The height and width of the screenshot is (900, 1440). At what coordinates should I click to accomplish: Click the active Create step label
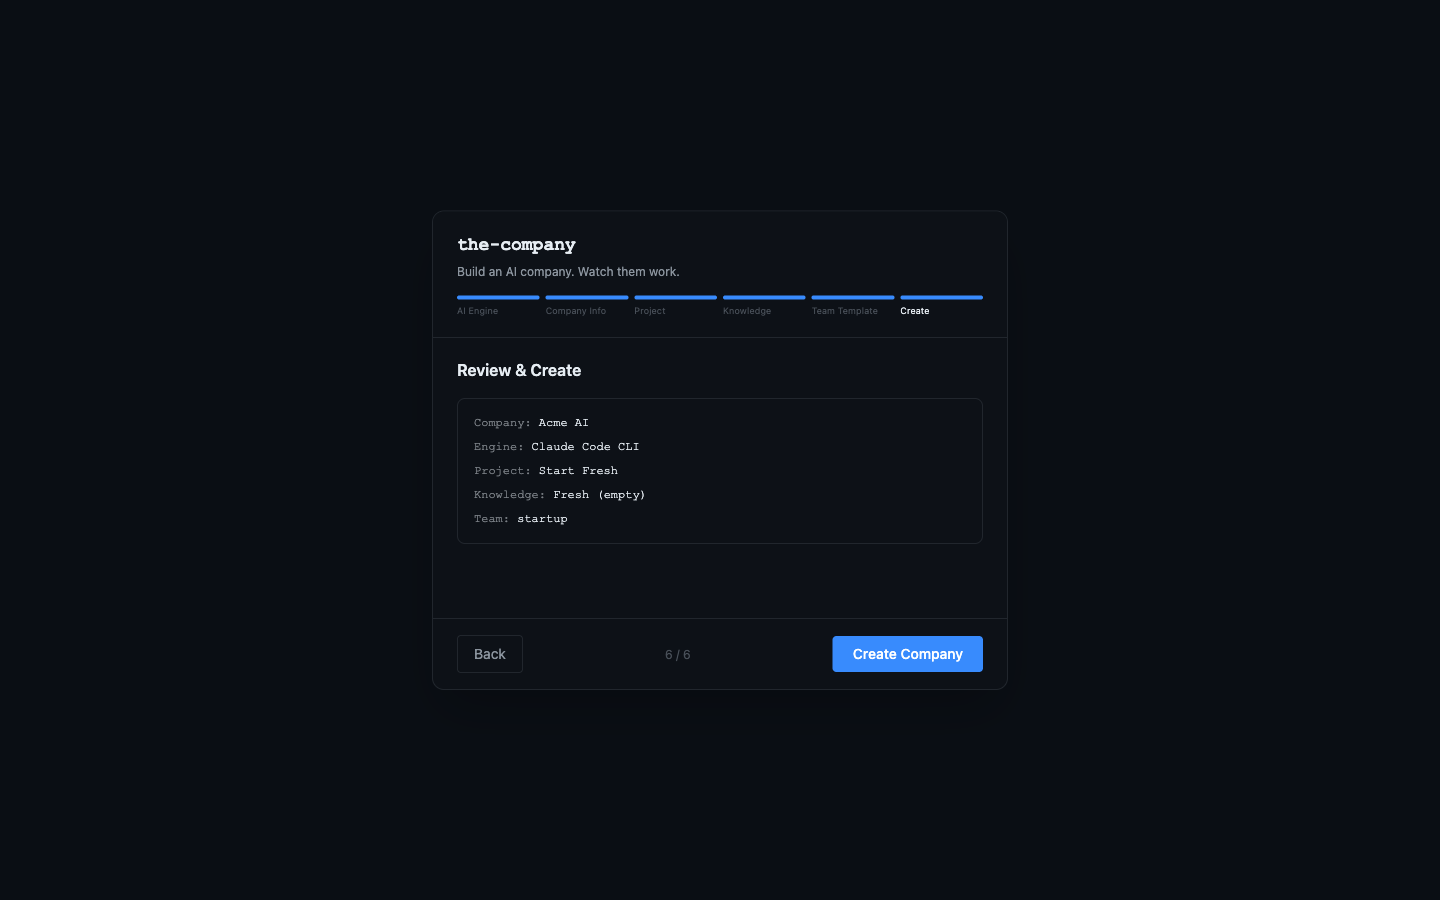click(914, 311)
